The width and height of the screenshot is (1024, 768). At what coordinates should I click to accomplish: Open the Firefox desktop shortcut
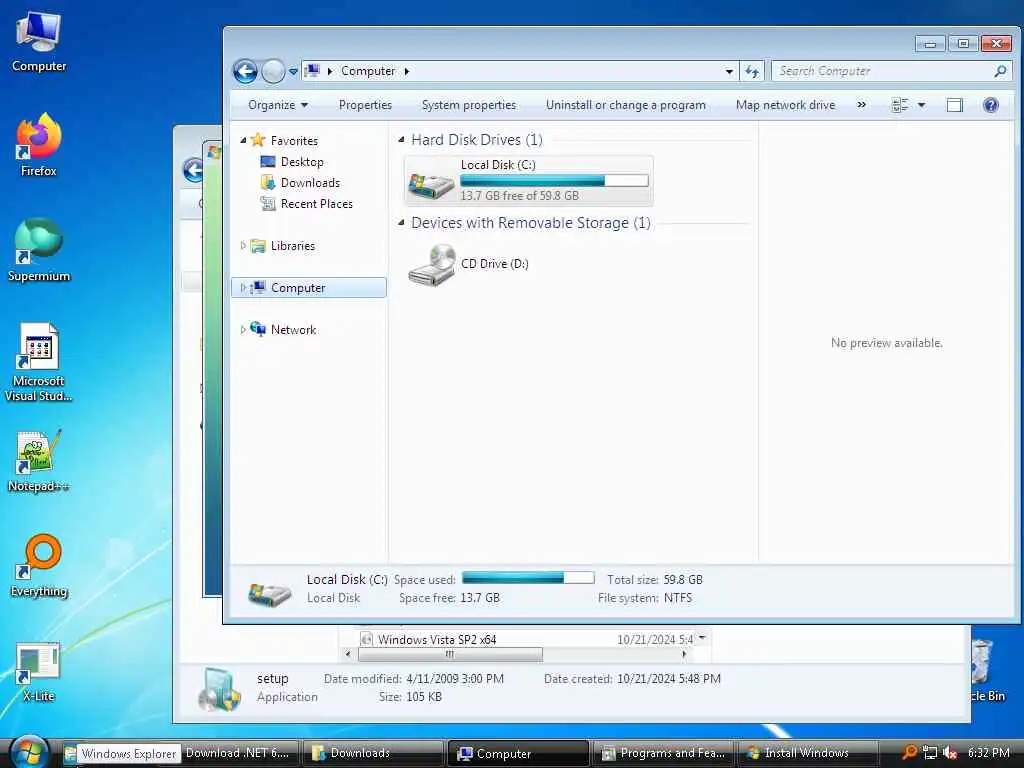pos(39,145)
